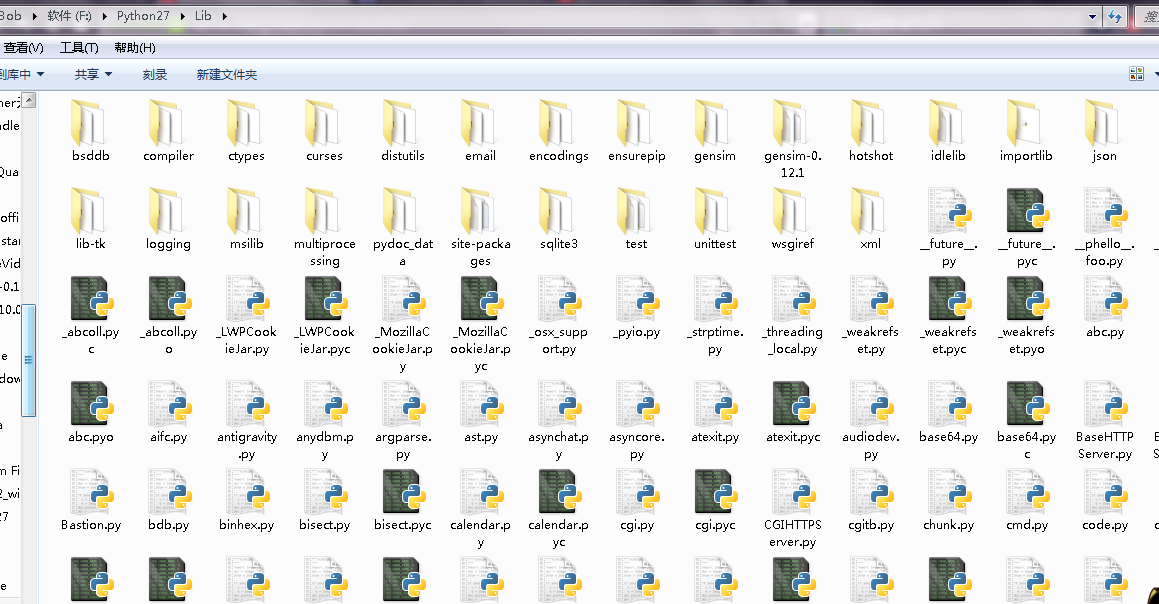The image size is (1159, 604).
Task: Select the encodings folder
Action: [559, 131]
